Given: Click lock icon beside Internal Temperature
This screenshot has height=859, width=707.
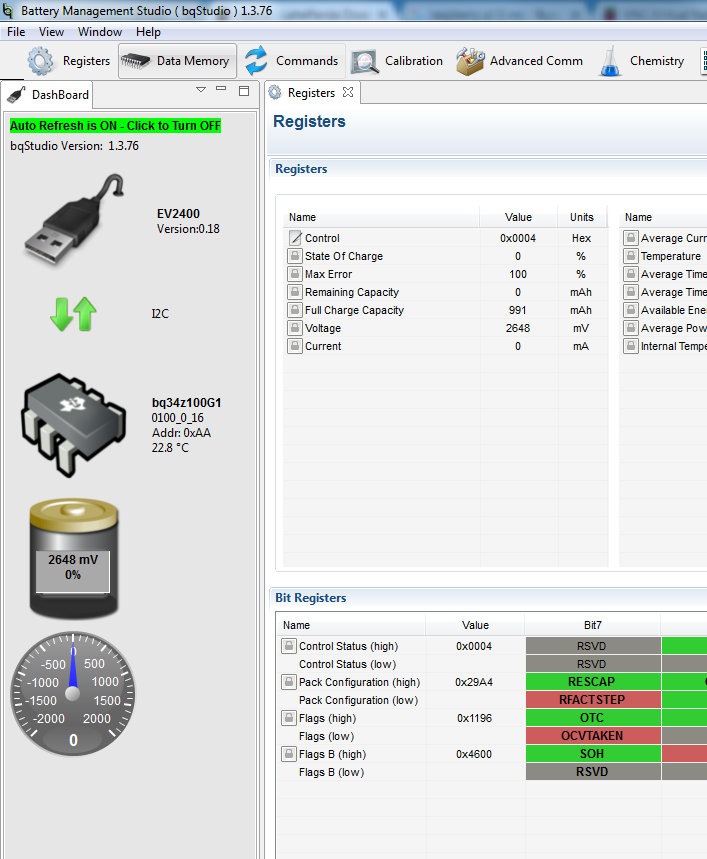Looking at the screenshot, I should [x=631, y=346].
